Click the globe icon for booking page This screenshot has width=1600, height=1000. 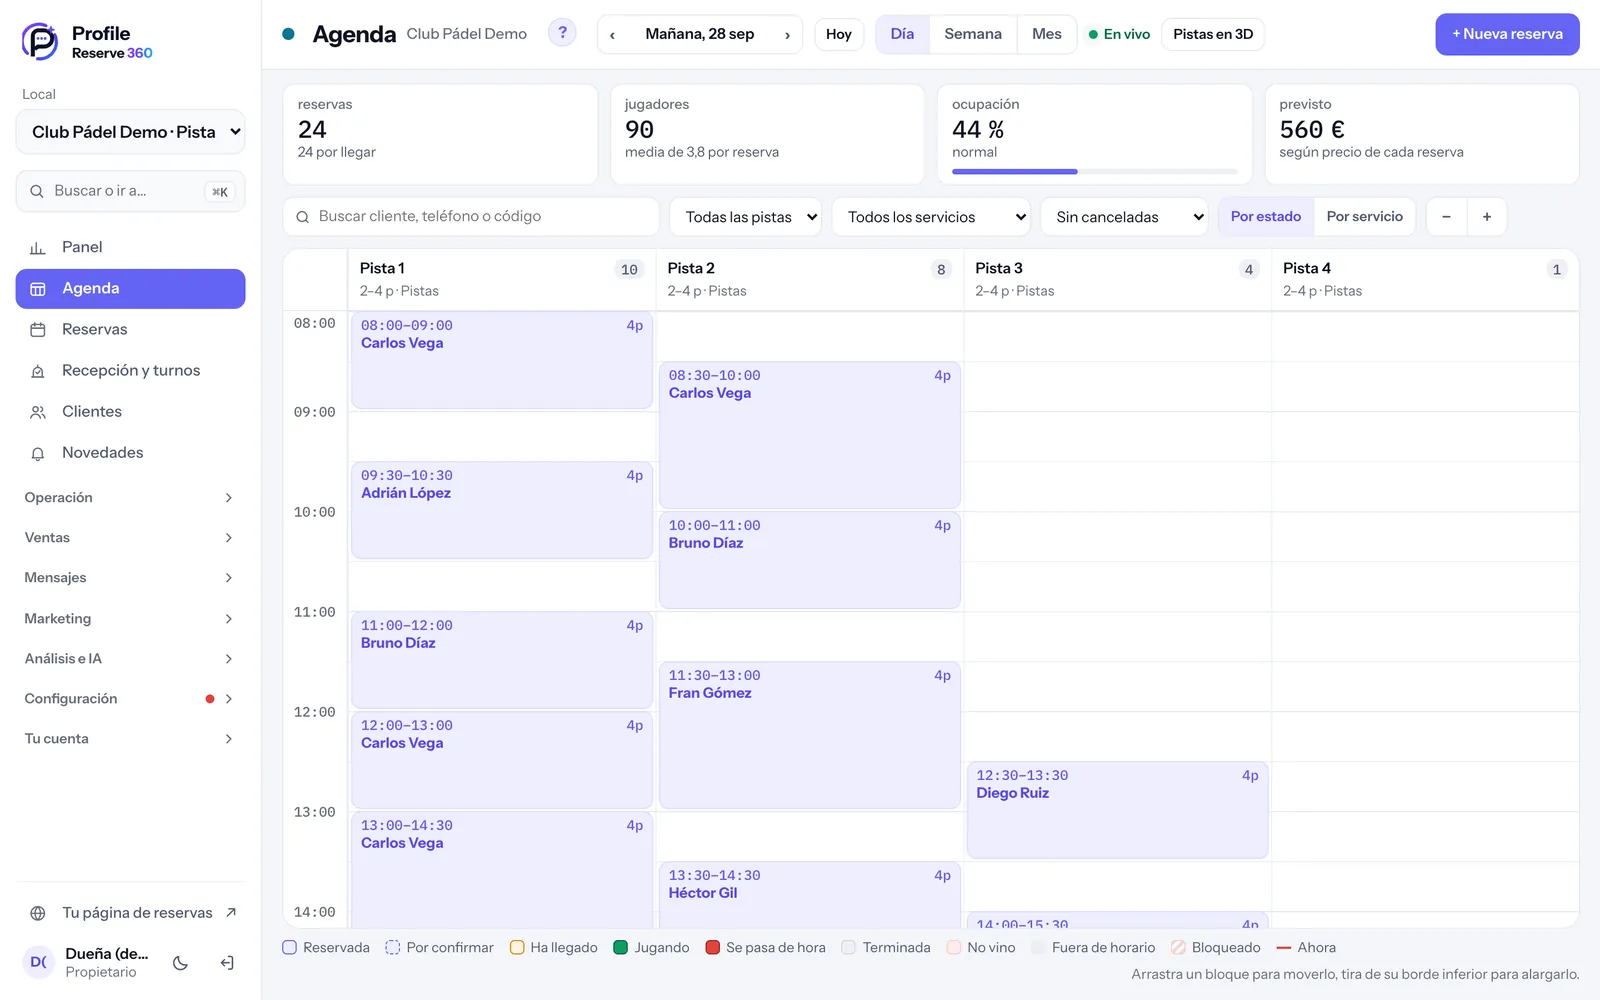coord(38,913)
